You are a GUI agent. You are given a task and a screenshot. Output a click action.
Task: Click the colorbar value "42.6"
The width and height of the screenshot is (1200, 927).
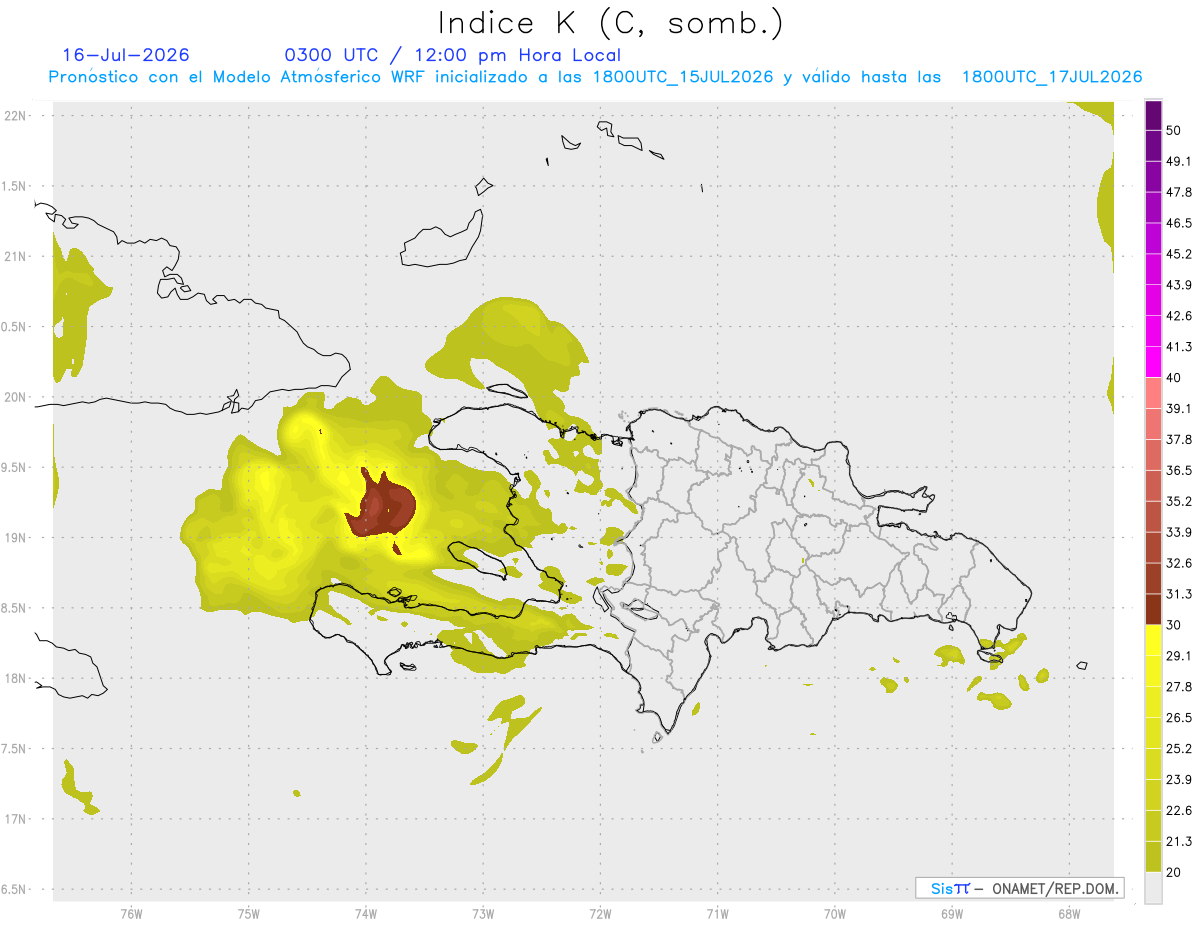(1180, 316)
